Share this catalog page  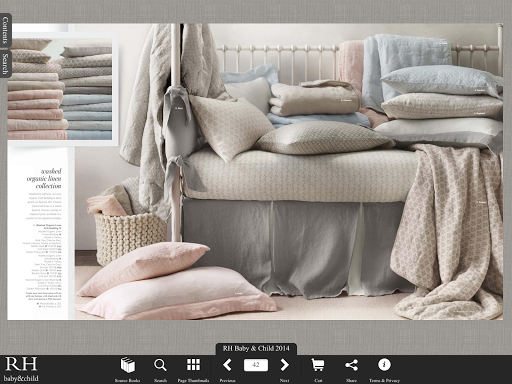pos(351,365)
